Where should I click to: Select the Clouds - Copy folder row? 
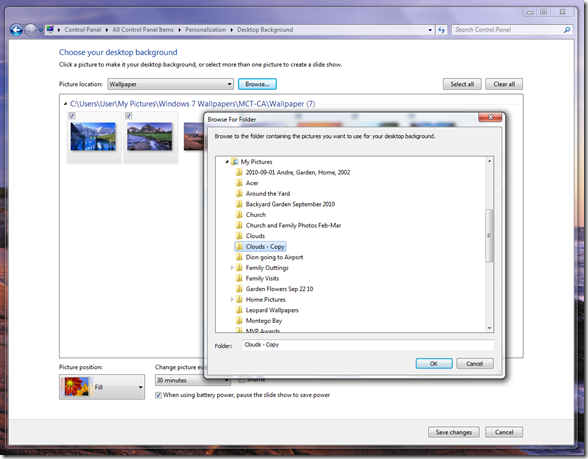coord(261,247)
